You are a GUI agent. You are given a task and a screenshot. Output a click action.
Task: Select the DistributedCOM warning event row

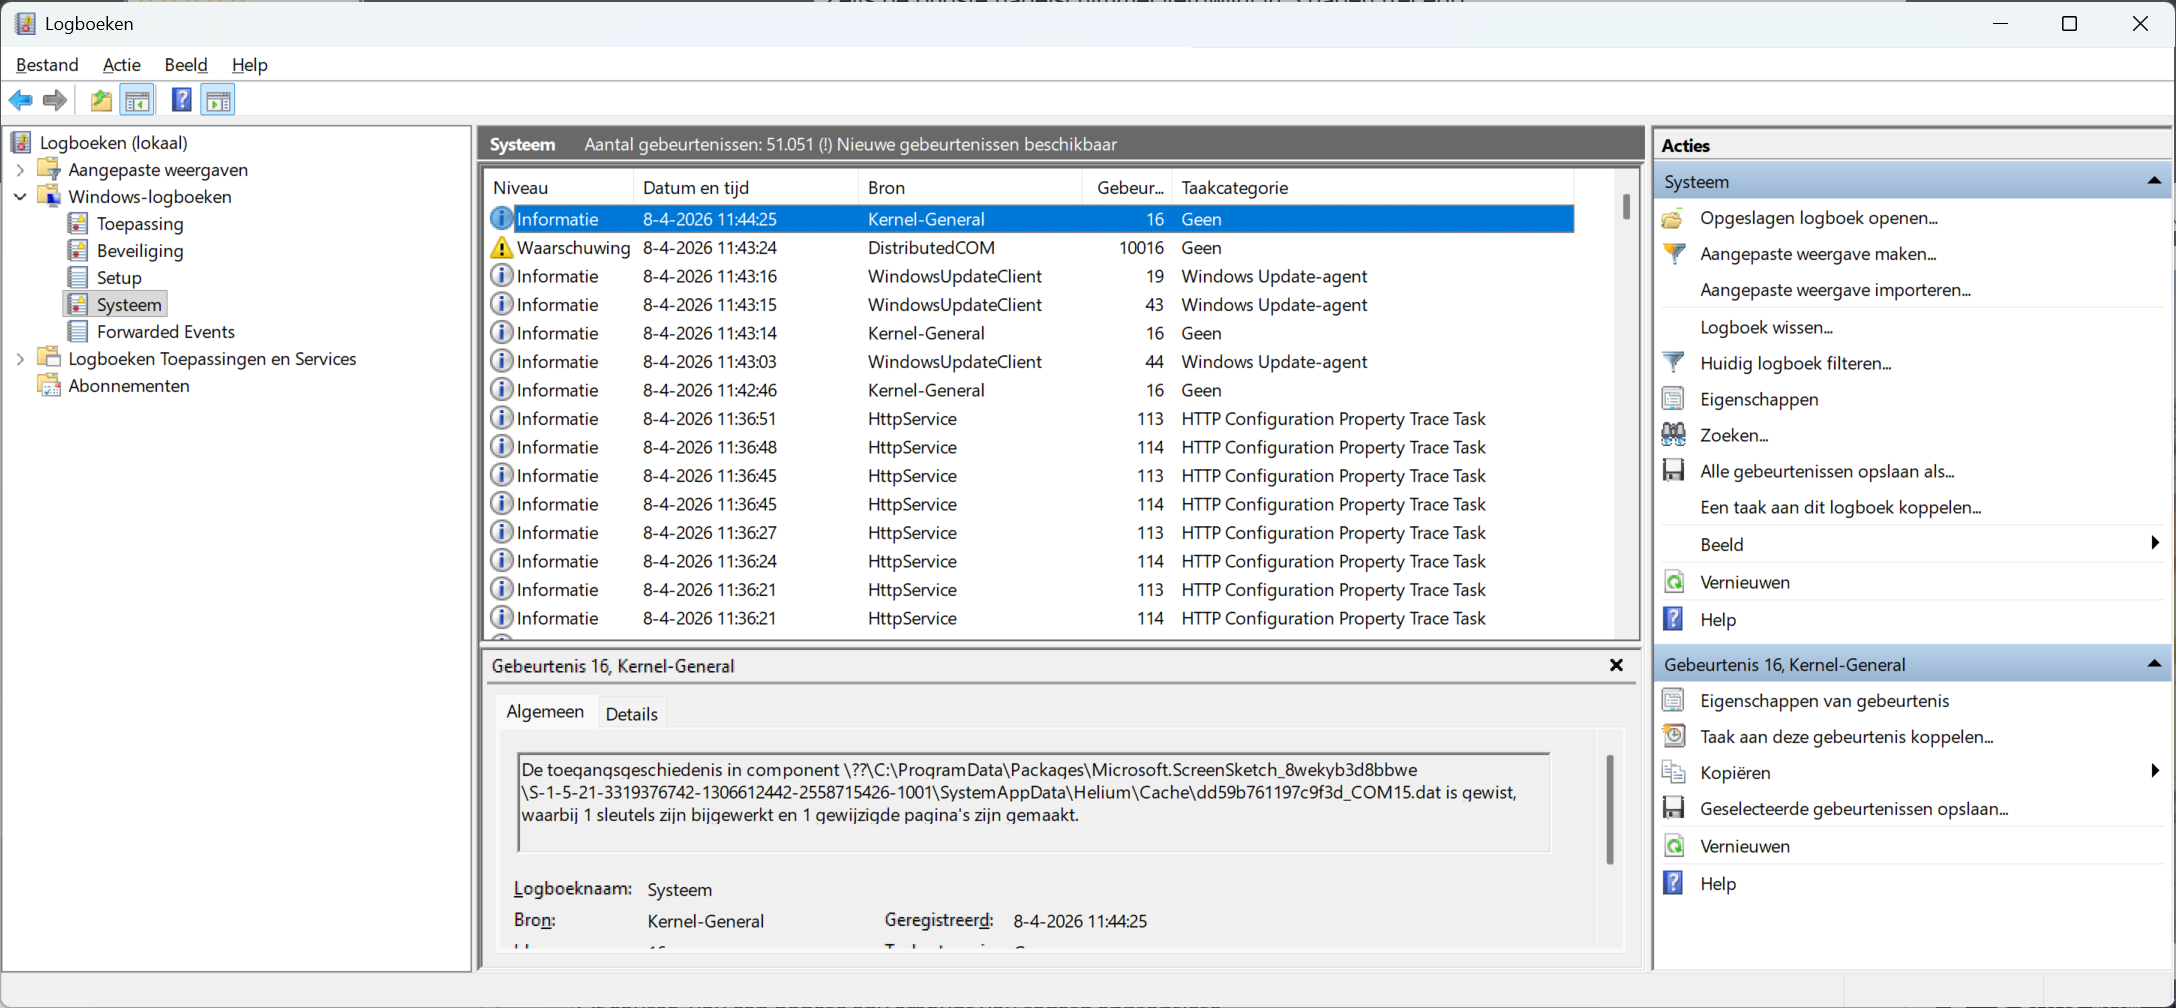tap(1031, 247)
